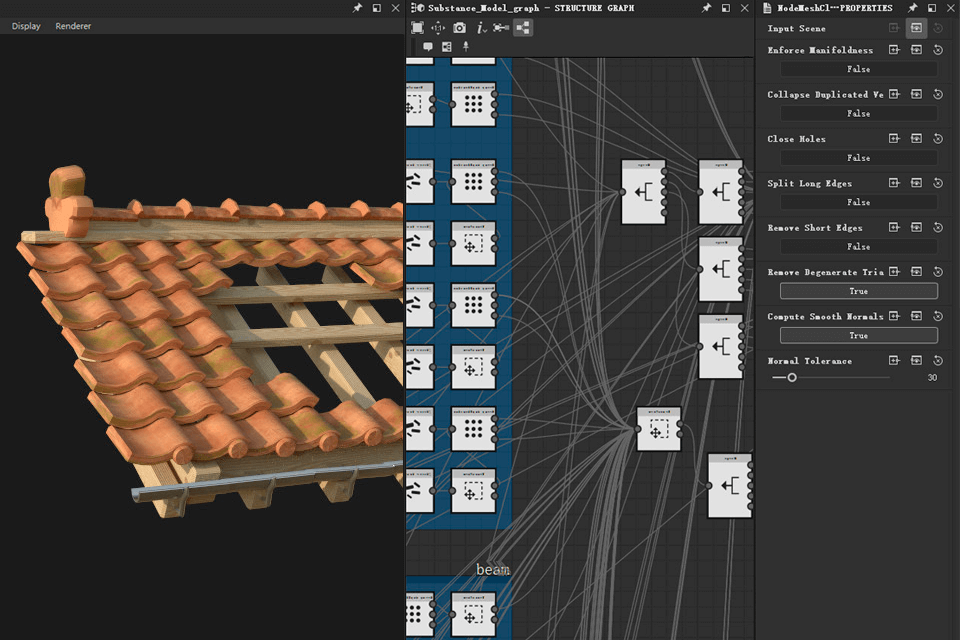Screen dimensions: 960x640
Task: Click the fit-graph-to-view frame icon
Action: [x=418, y=28]
